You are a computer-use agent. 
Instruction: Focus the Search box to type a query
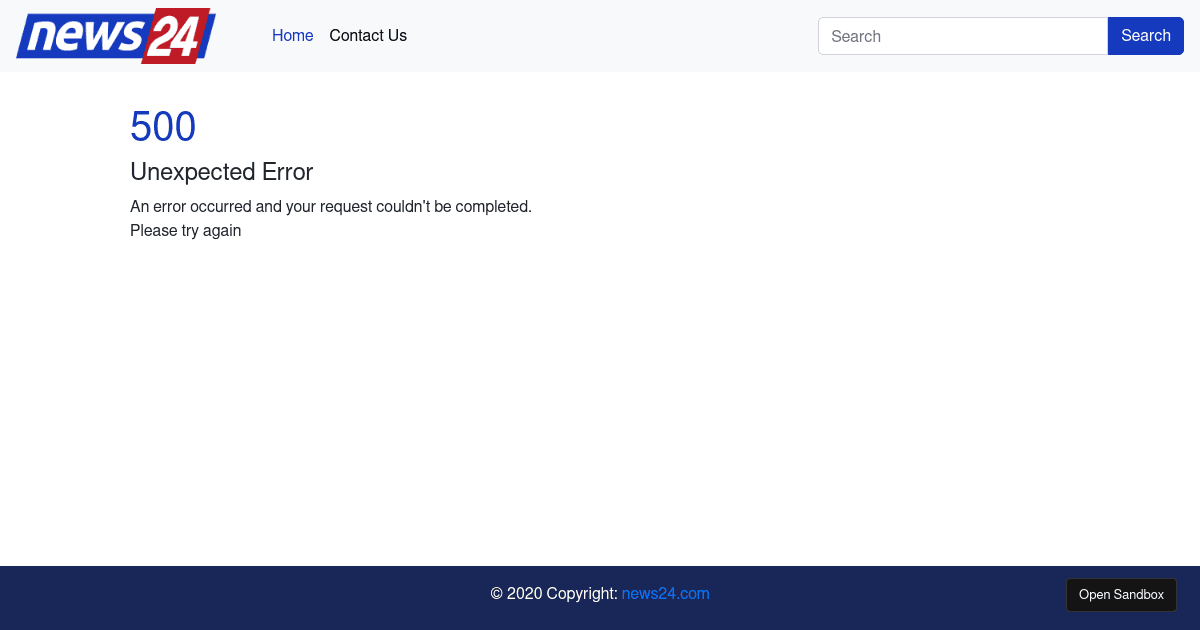[x=962, y=35]
